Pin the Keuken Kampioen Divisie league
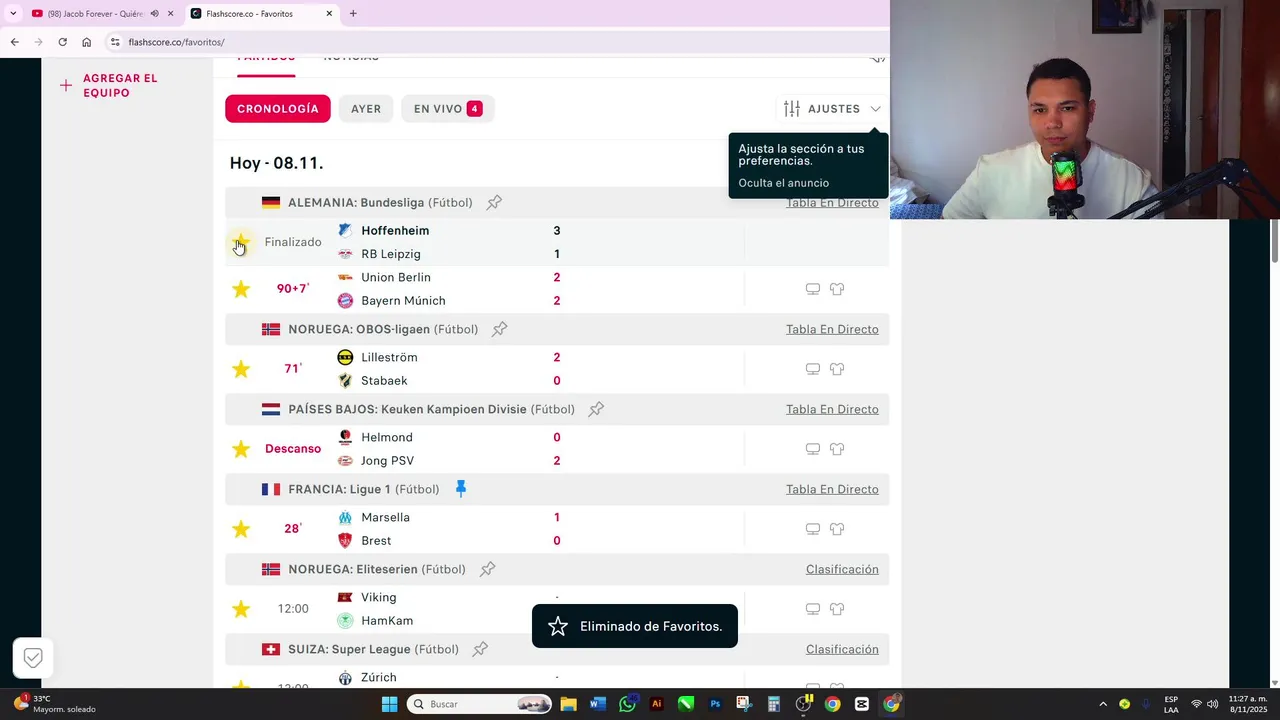The image size is (1280, 720). coord(596,409)
